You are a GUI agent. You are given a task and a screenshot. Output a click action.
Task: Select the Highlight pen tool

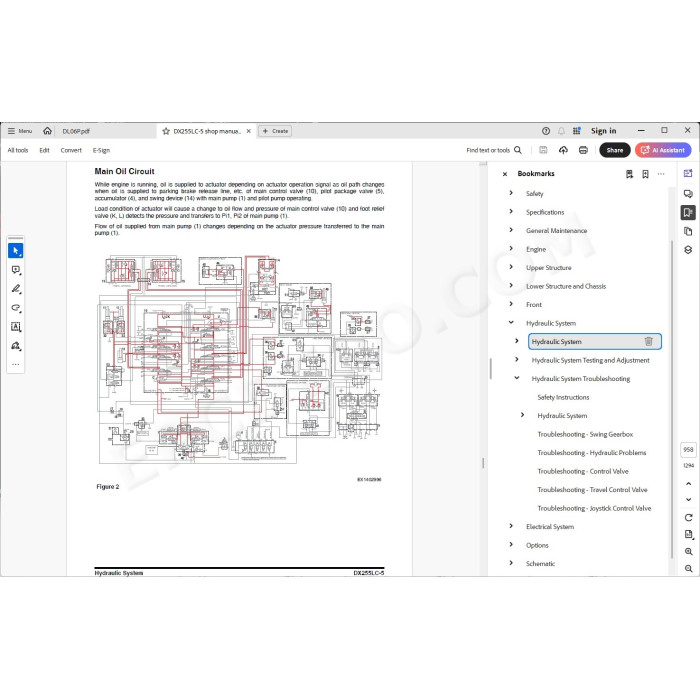click(16, 289)
